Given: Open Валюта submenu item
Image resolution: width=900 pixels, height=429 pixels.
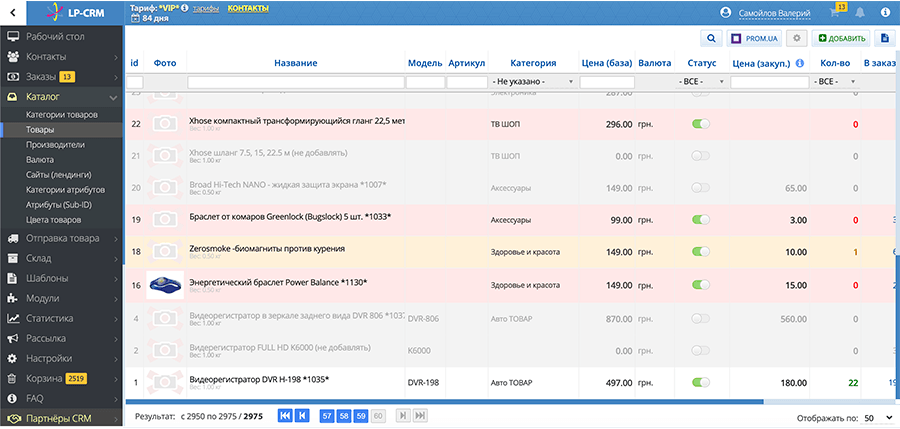Looking at the screenshot, I should tap(40, 160).
